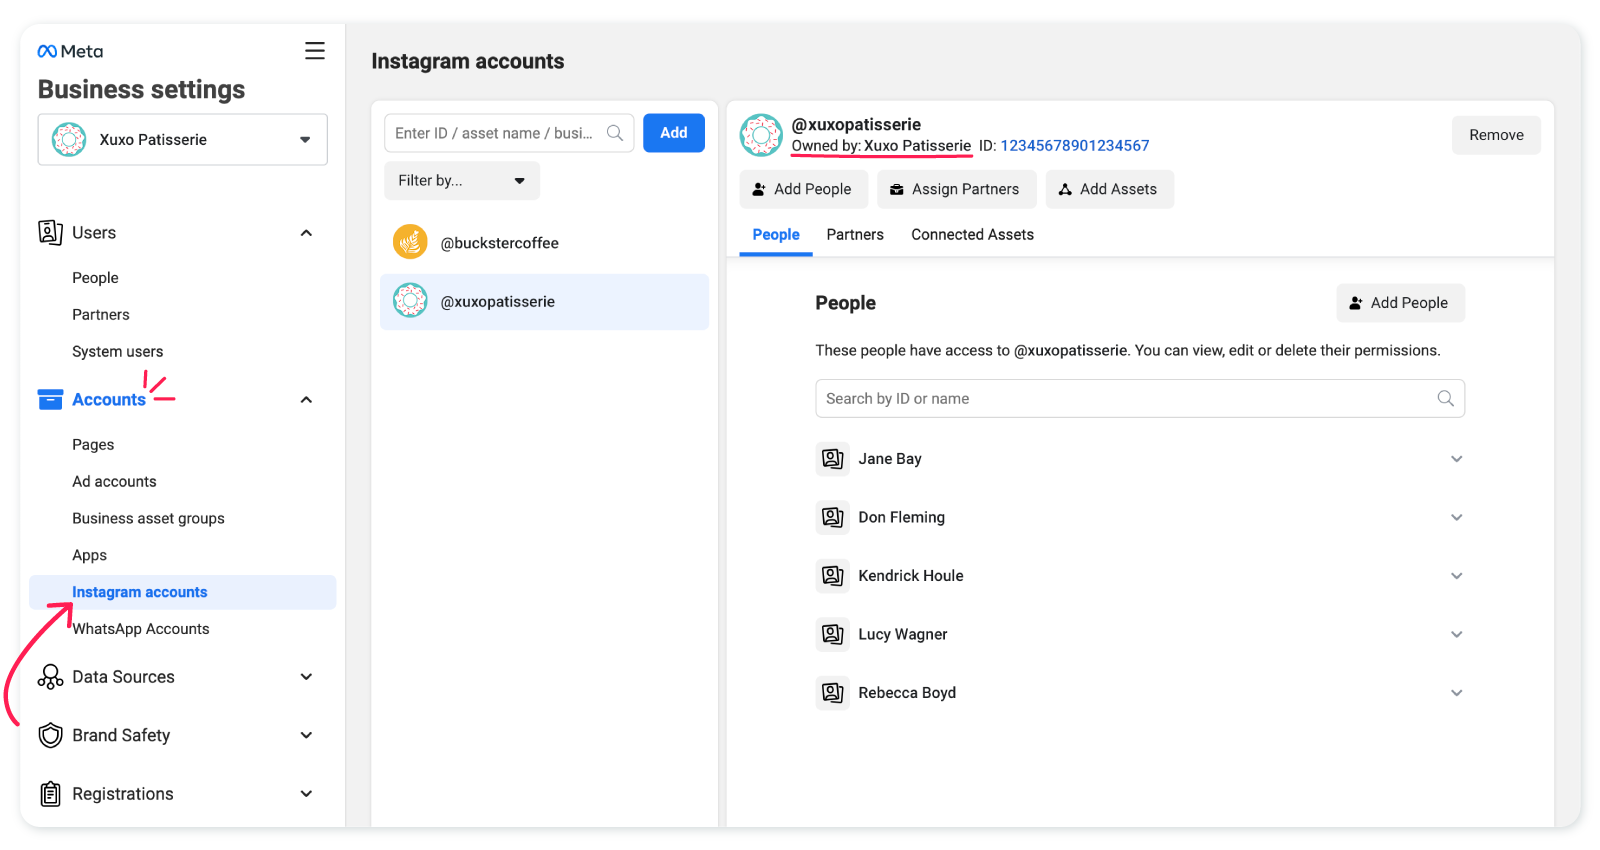
Task: Expand Jane Bay's permissions chevron
Action: [1457, 459]
